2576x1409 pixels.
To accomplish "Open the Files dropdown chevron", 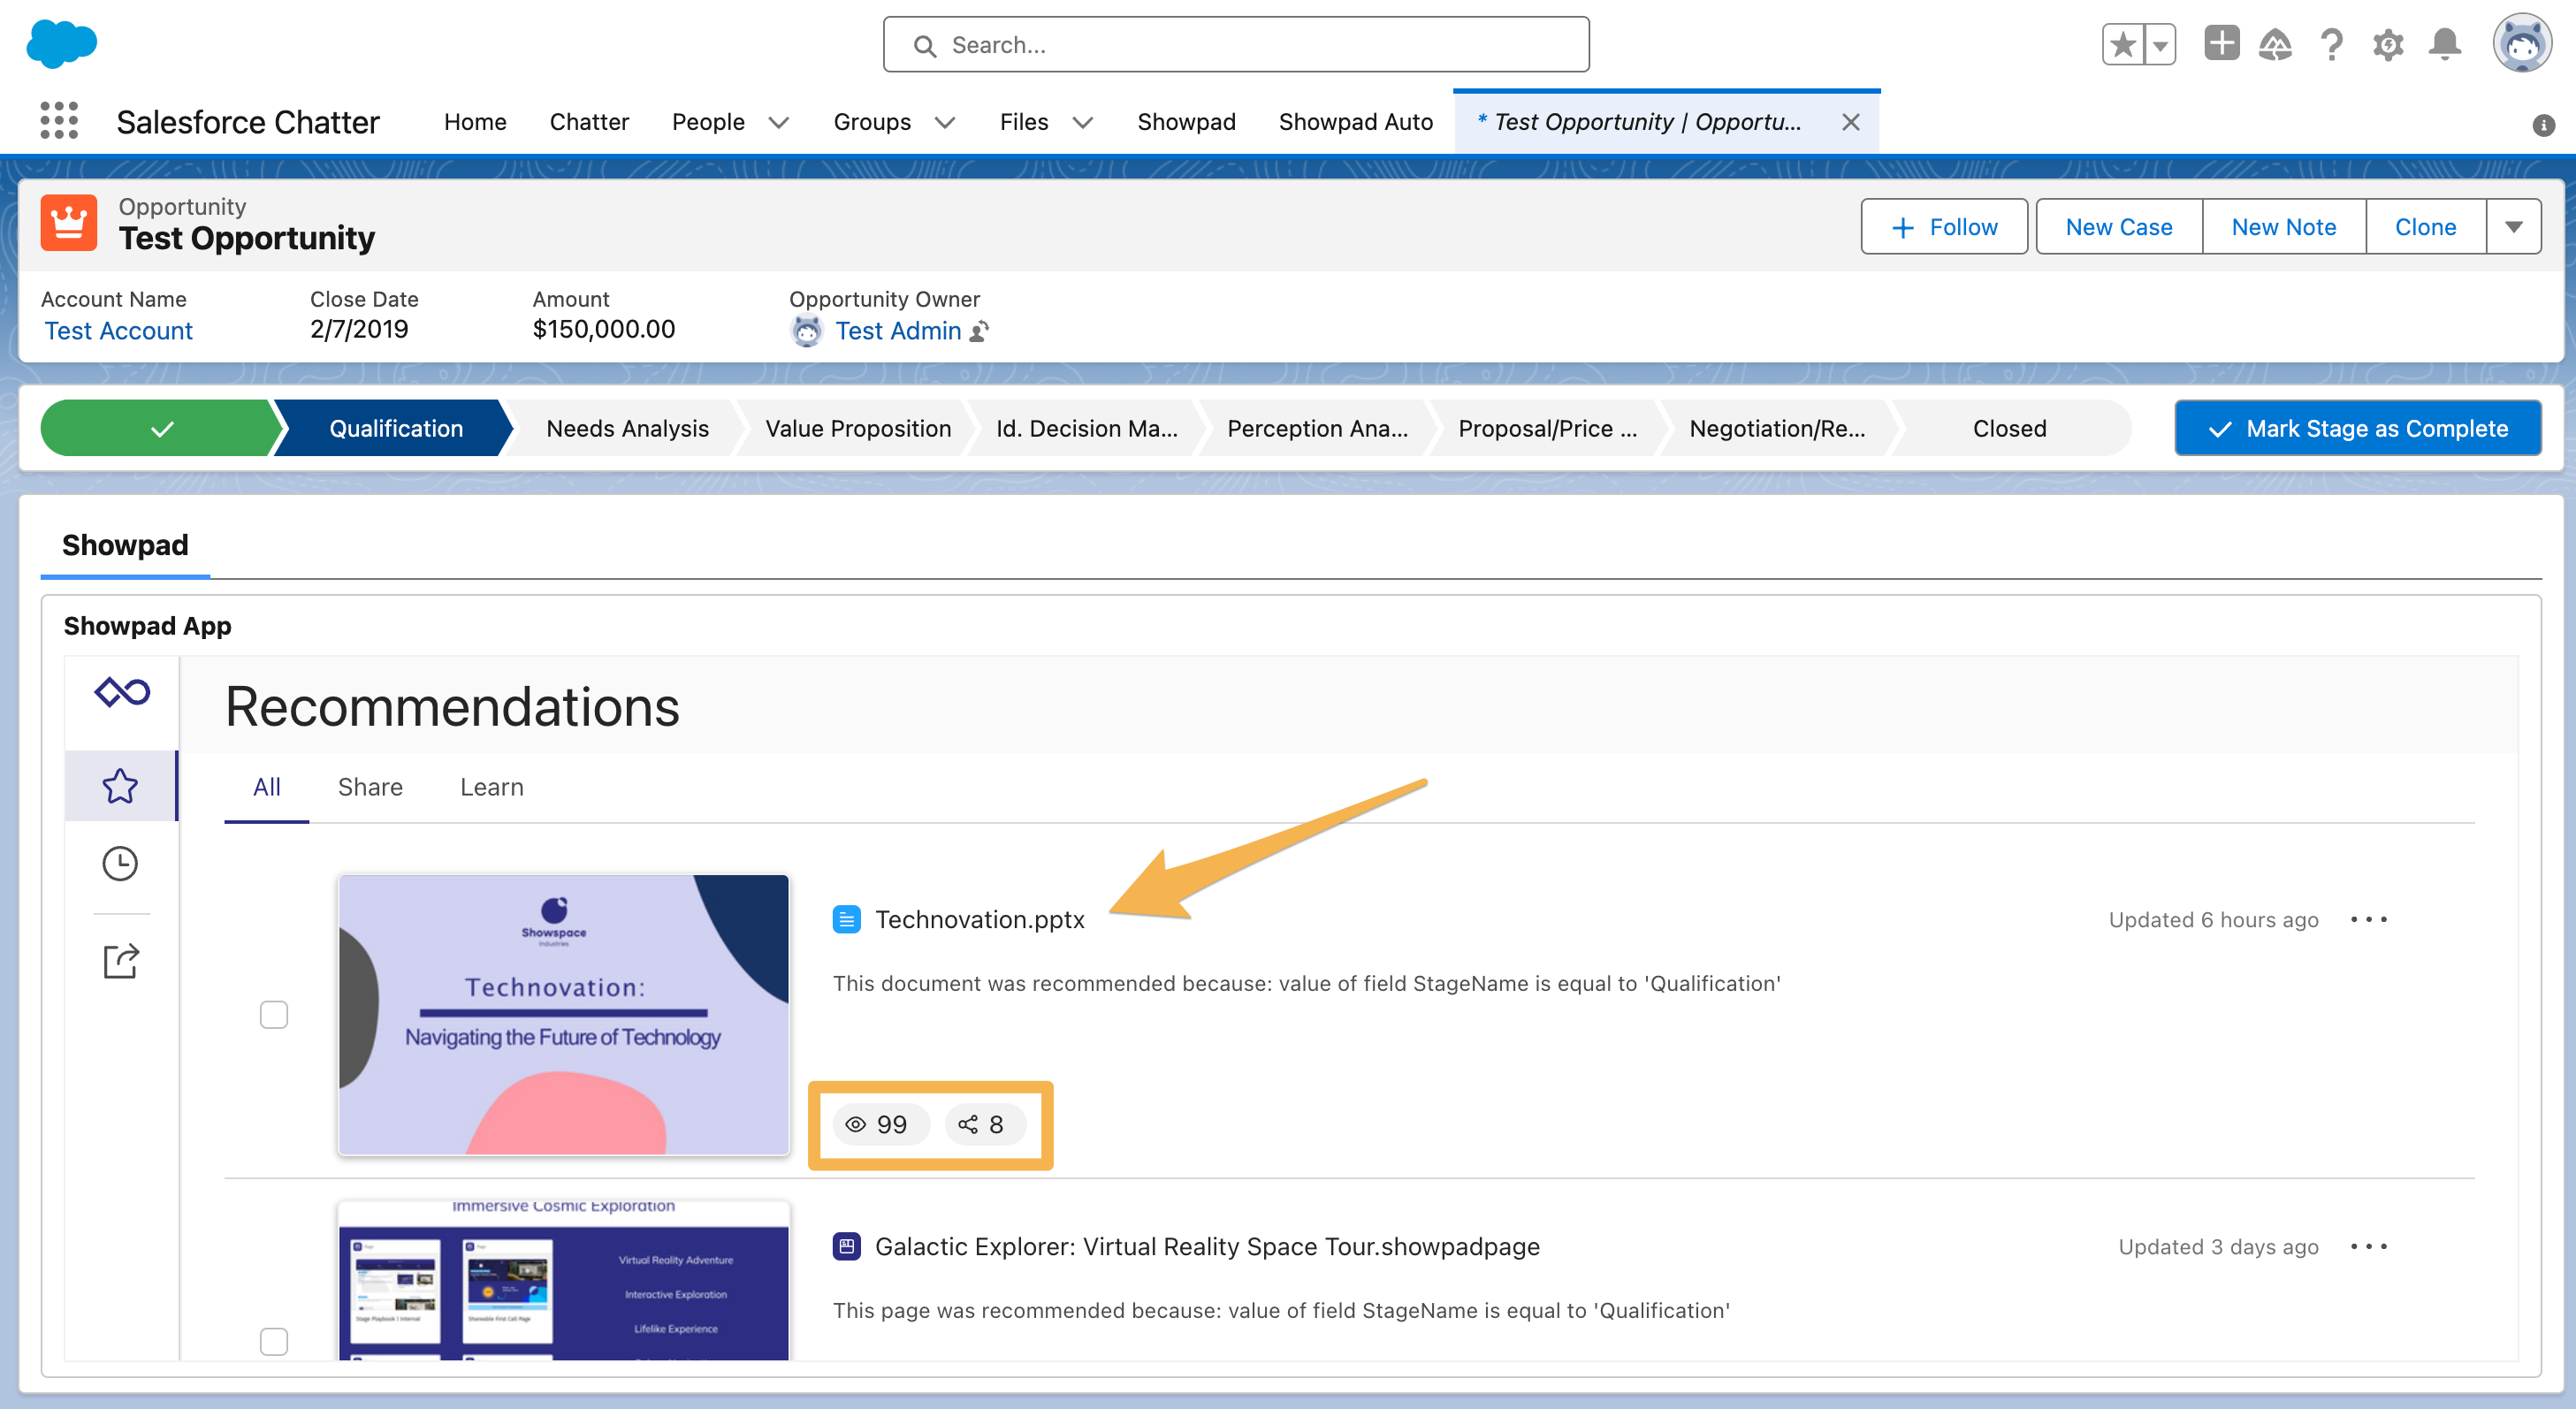I will click(x=1083, y=122).
